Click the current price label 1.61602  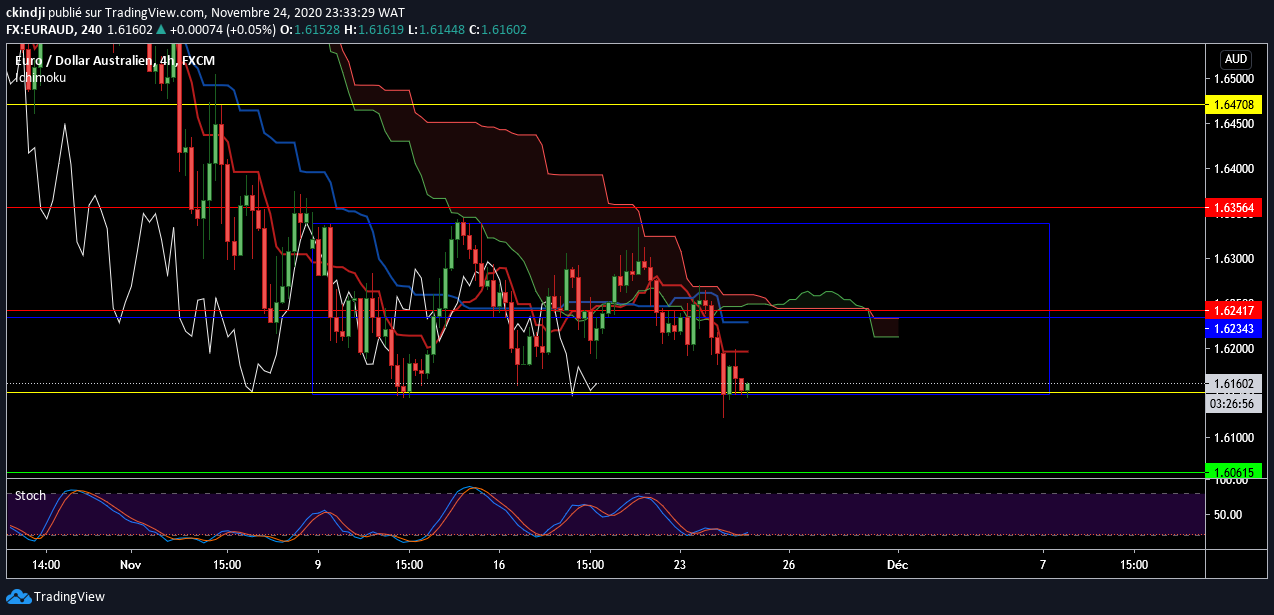[x=1235, y=383]
